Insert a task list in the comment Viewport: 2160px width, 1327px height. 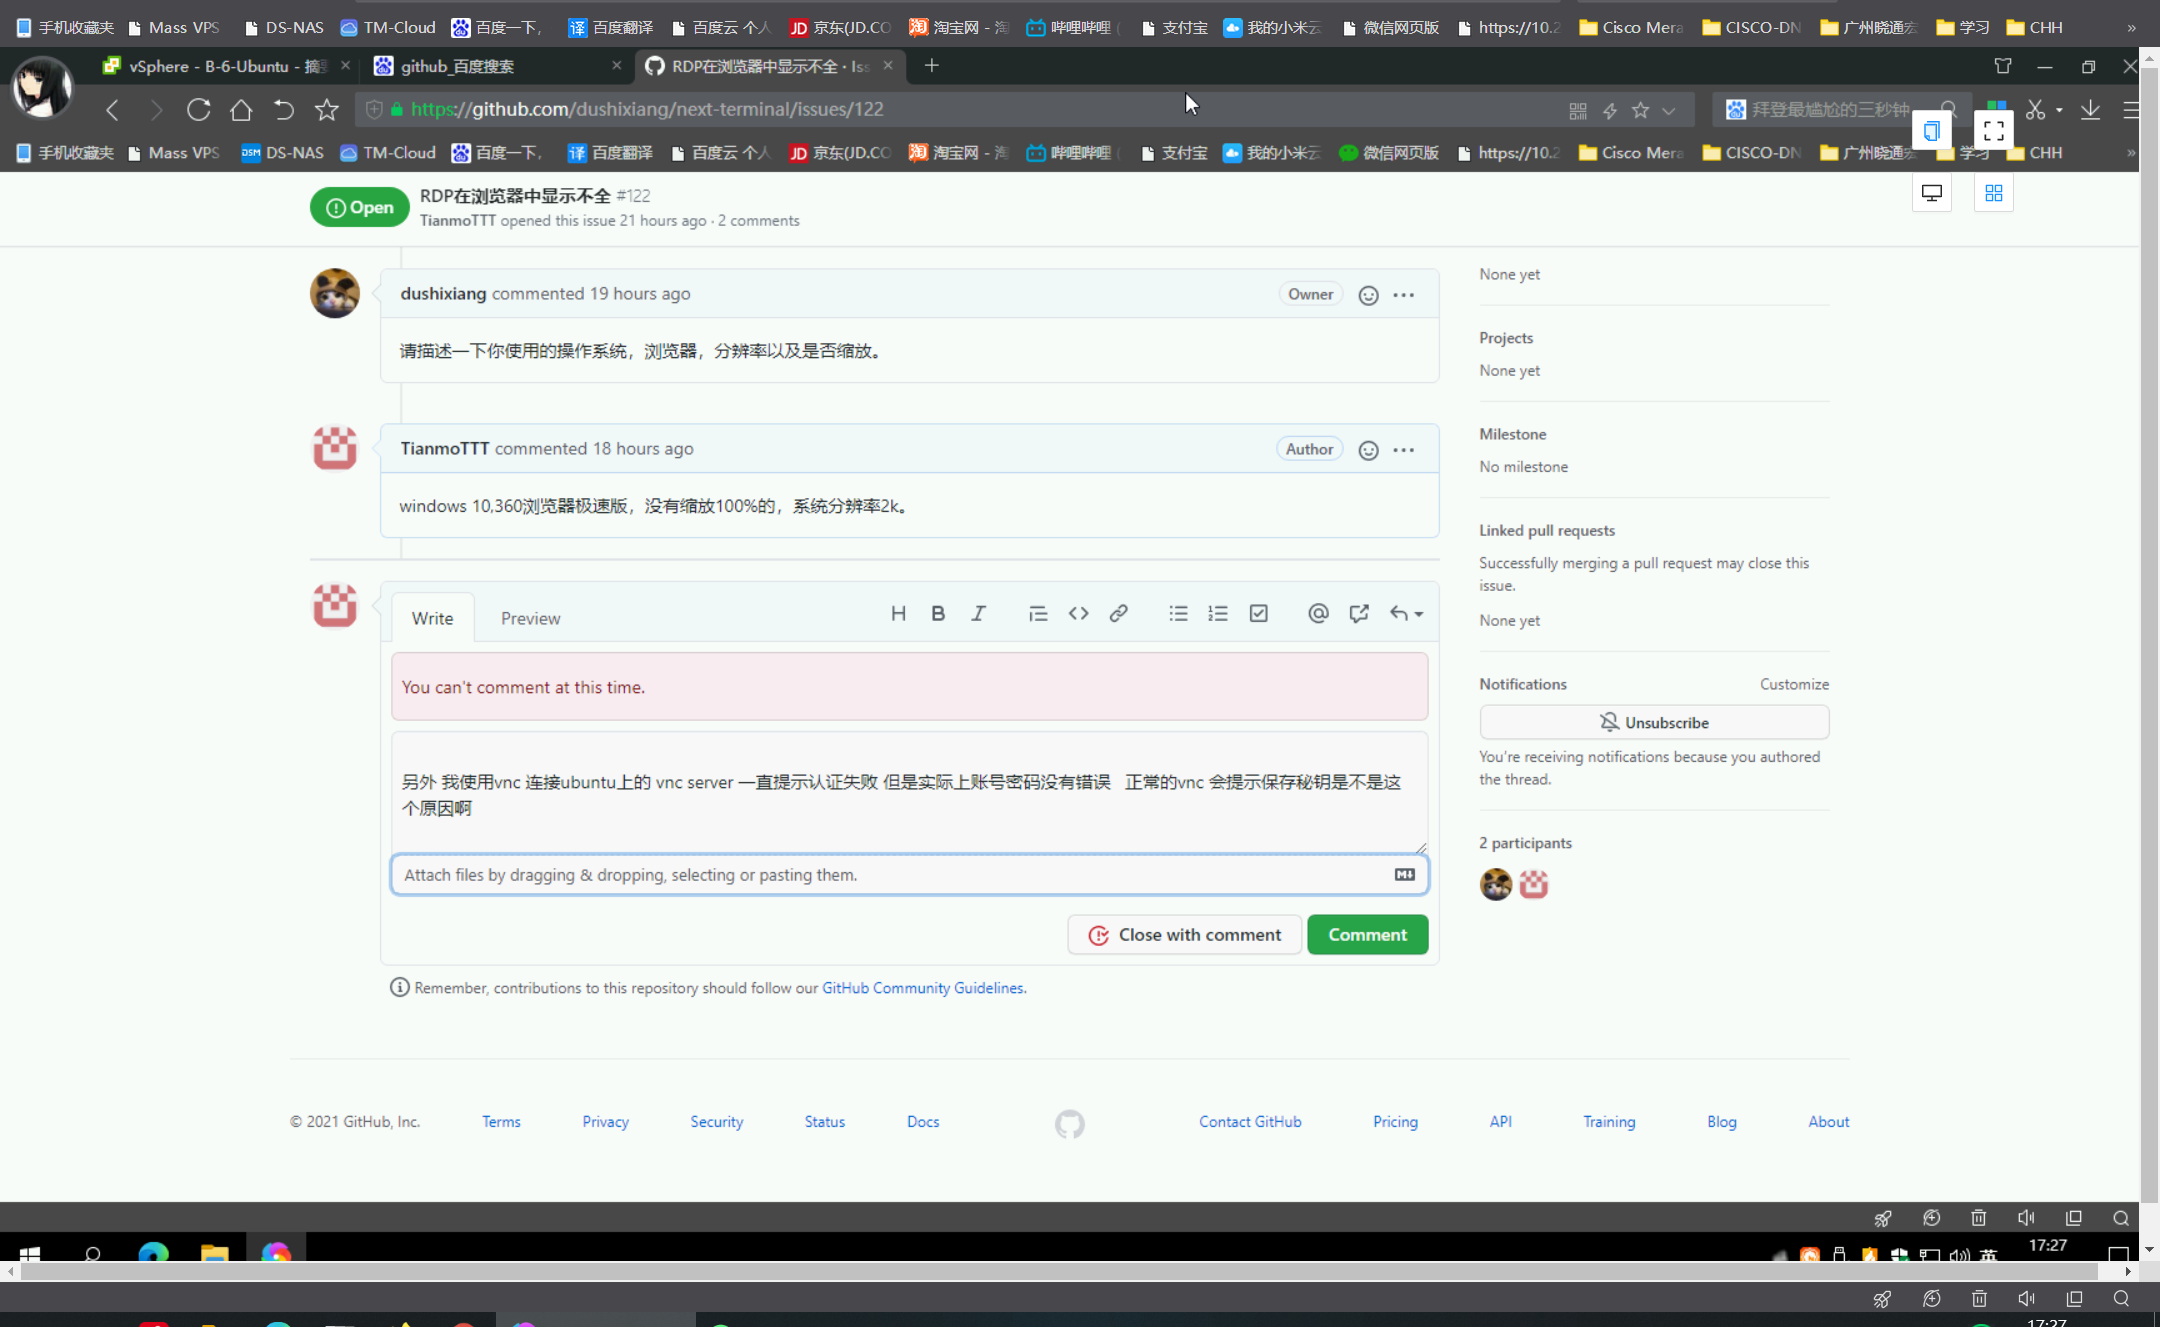click(x=1257, y=613)
